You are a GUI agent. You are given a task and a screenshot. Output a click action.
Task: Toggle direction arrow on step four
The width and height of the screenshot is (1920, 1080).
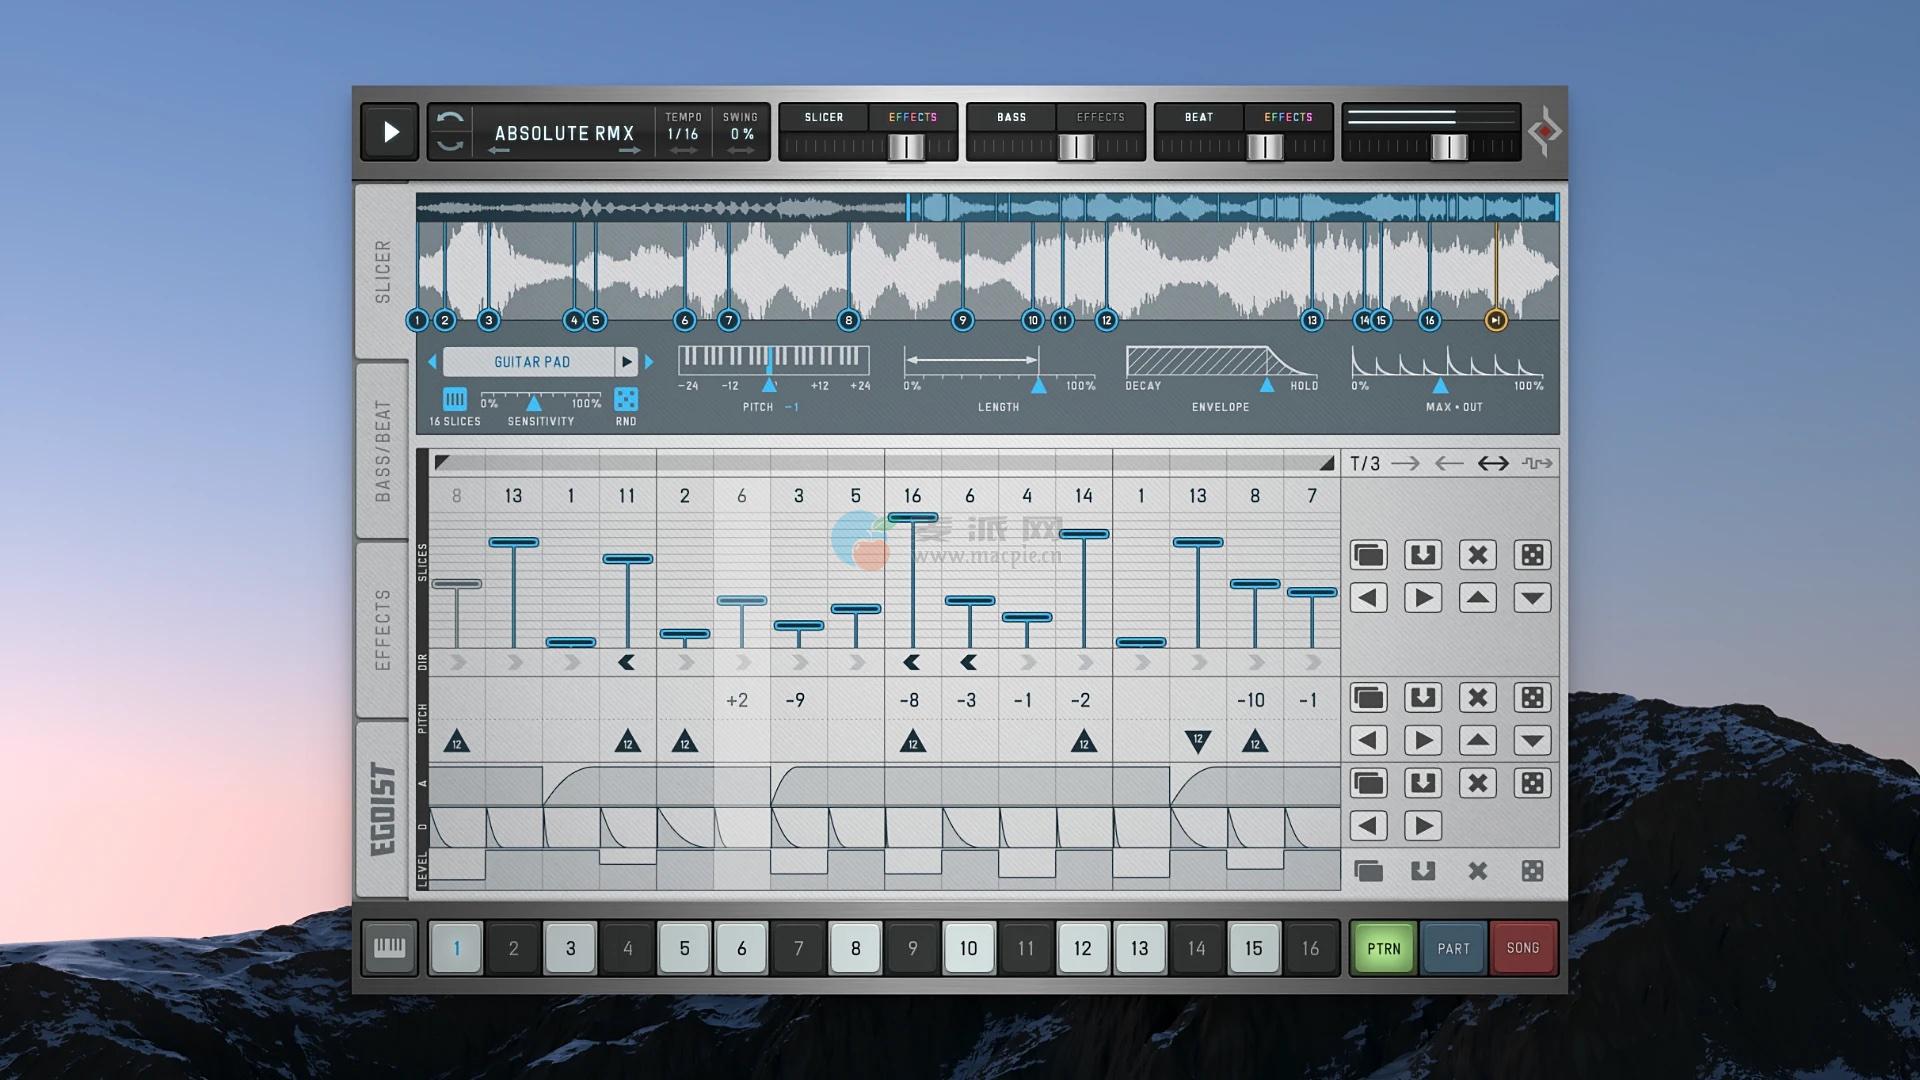click(627, 662)
